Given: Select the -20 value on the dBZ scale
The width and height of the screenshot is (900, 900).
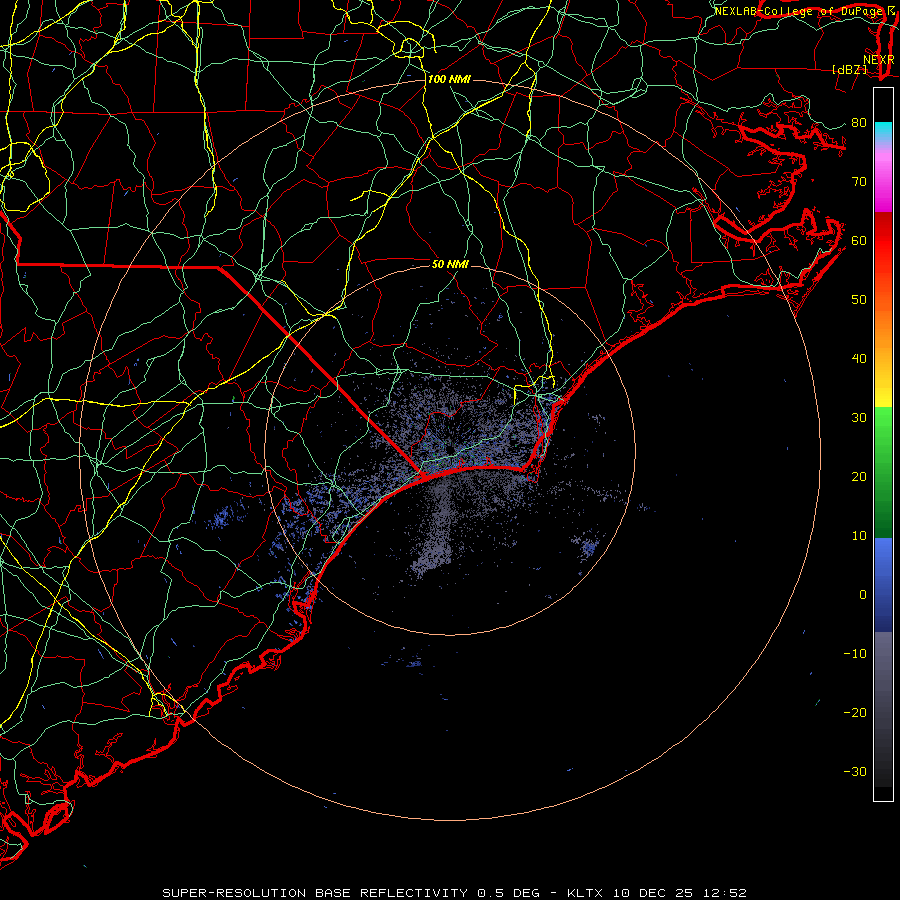Looking at the screenshot, I should click(x=855, y=712).
